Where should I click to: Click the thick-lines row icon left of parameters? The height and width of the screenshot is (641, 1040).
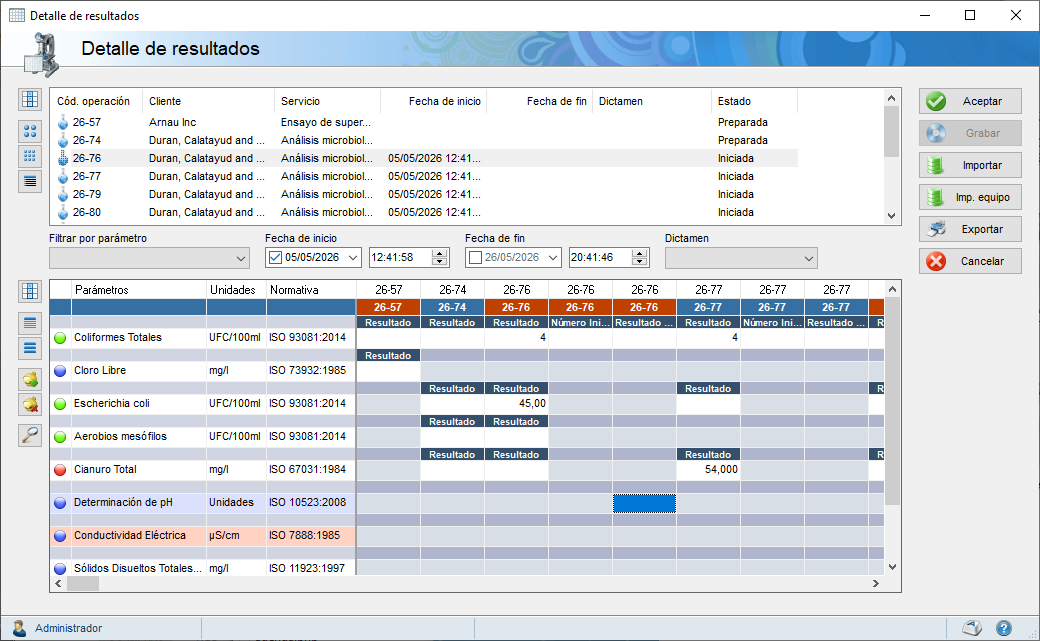tap(30, 348)
